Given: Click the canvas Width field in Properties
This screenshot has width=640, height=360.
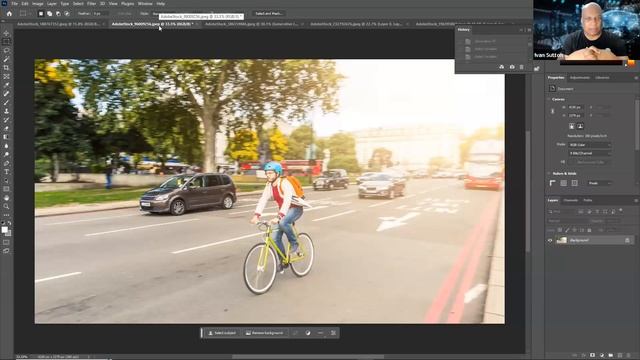Looking at the screenshot, I should 576,107.
